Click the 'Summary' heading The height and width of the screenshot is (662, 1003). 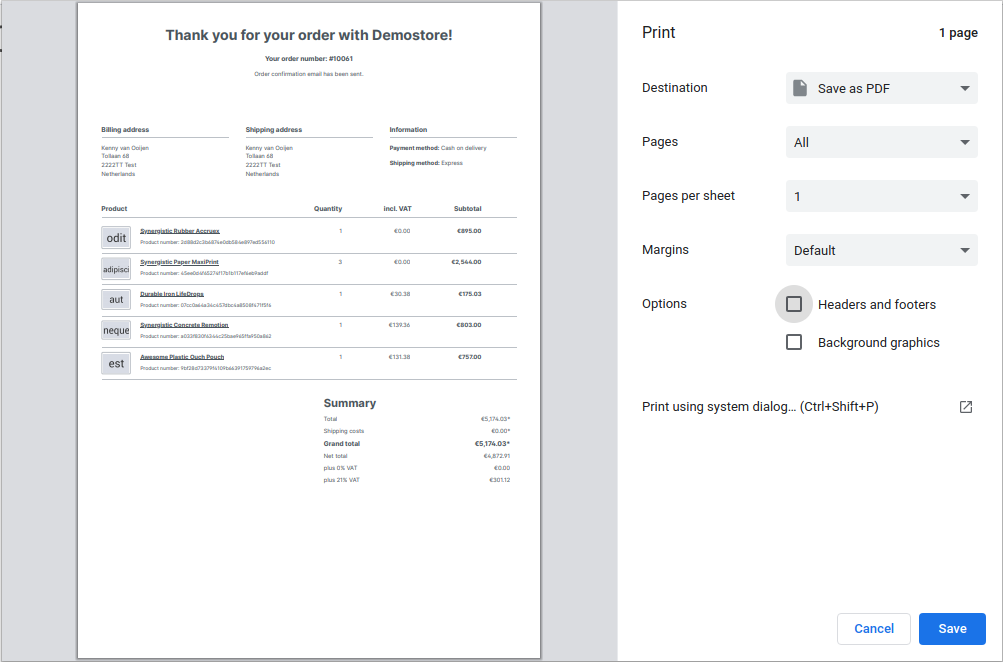tap(350, 403)
